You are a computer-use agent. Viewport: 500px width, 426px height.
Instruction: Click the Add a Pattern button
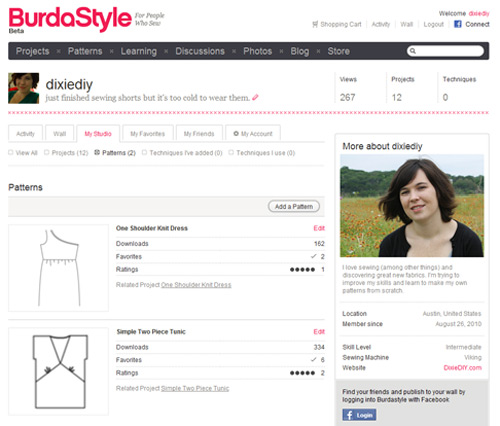(x=294, y=206)
